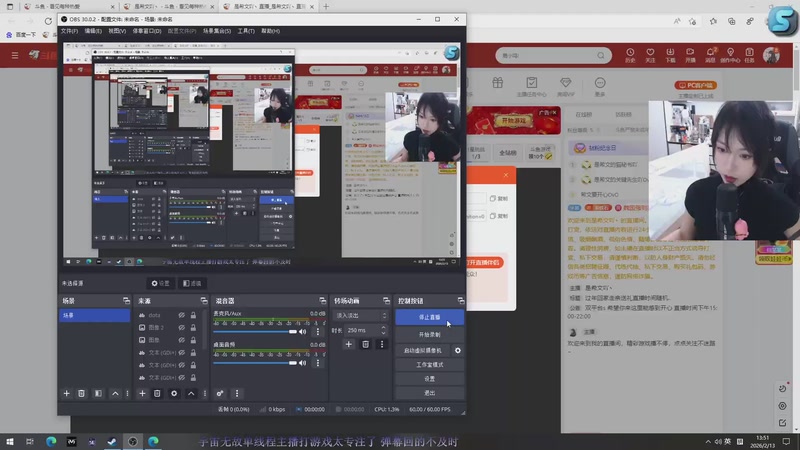Click the browser search box in Douyu page

pyautogui.click(x=553, y=55)
